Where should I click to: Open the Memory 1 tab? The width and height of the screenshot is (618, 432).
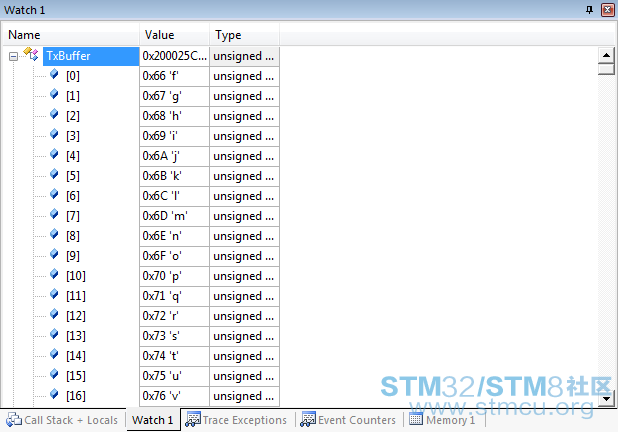[442, 420]
